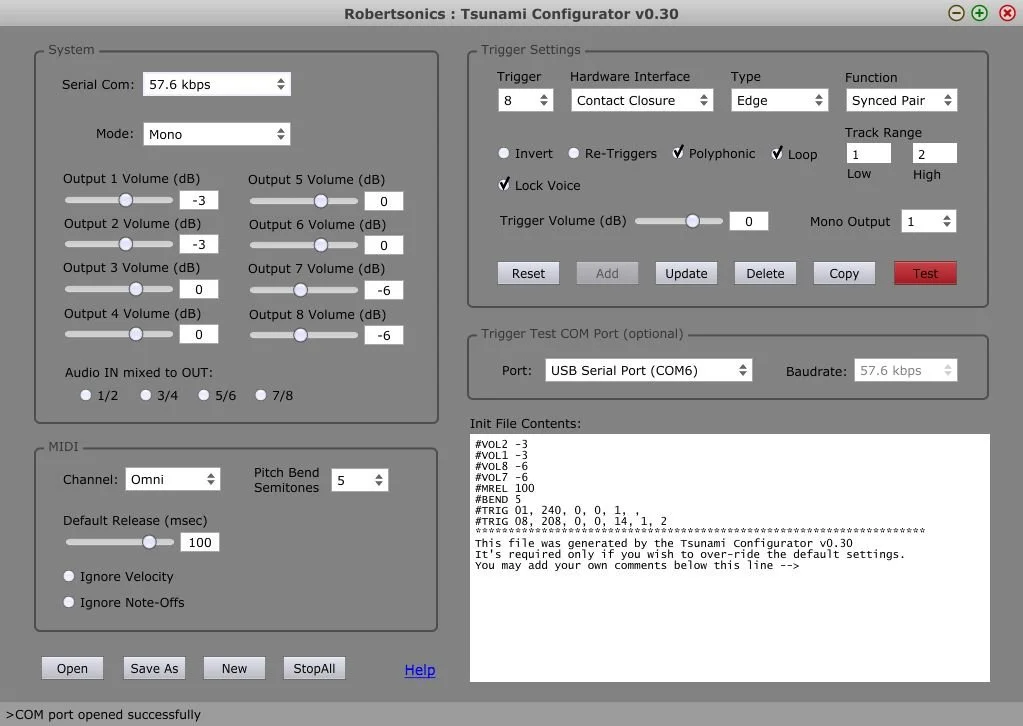Screen dimensions: 1023x726
Task: Toggle Lock Voice checkbox
Action: click(x=504, y=185)
